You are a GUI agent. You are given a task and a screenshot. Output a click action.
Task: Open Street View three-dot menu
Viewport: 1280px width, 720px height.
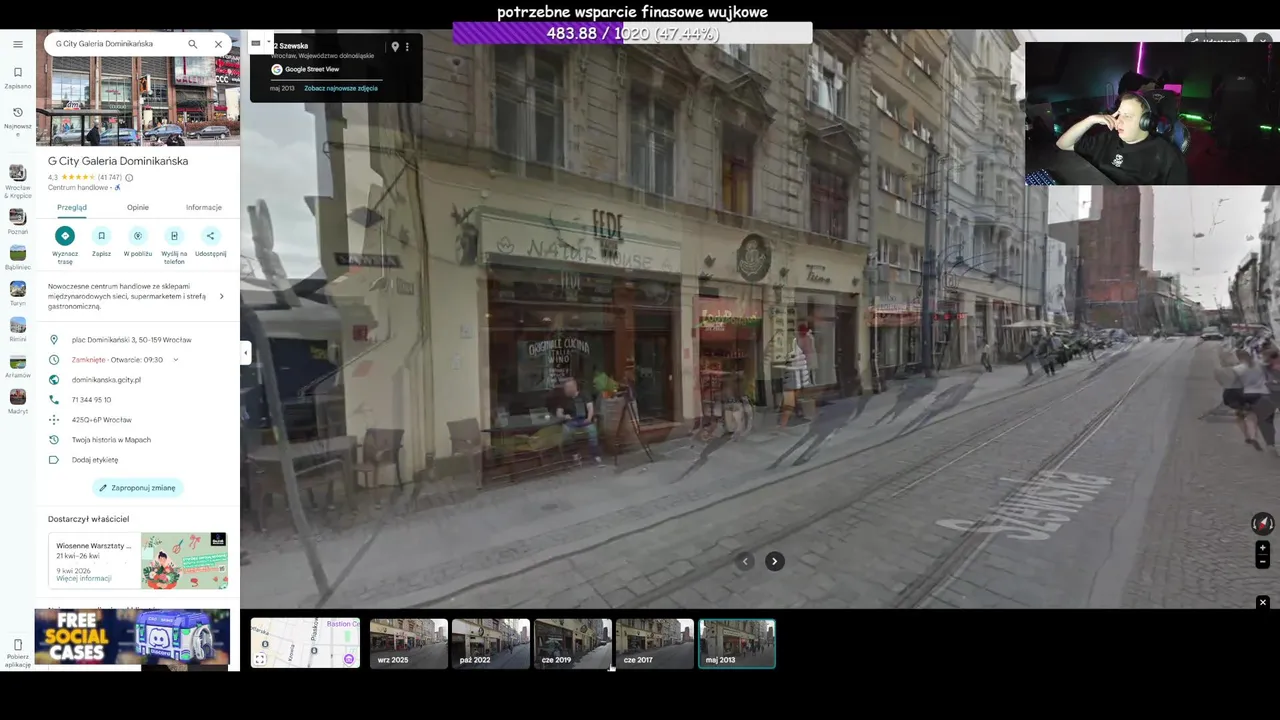[x=407, y=47]
